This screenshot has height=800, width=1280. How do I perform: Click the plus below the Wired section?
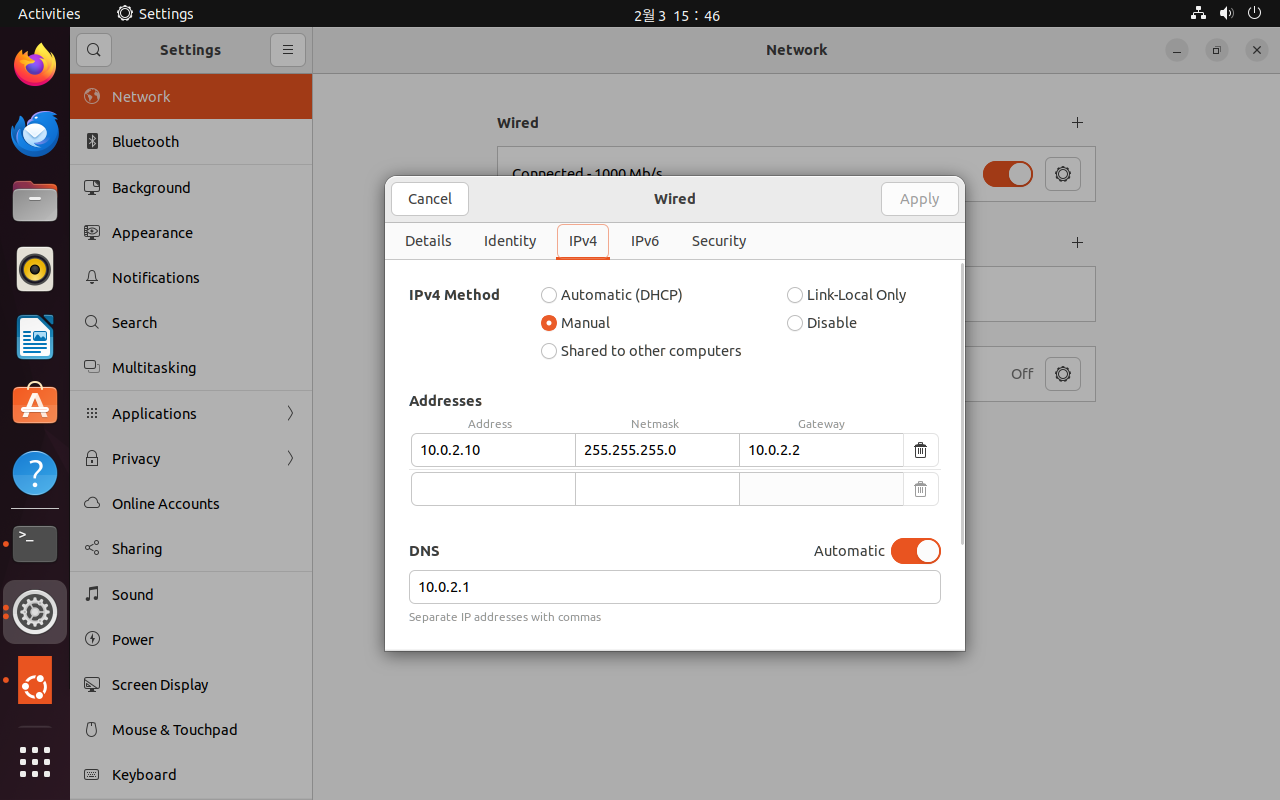click(1077, 242)
